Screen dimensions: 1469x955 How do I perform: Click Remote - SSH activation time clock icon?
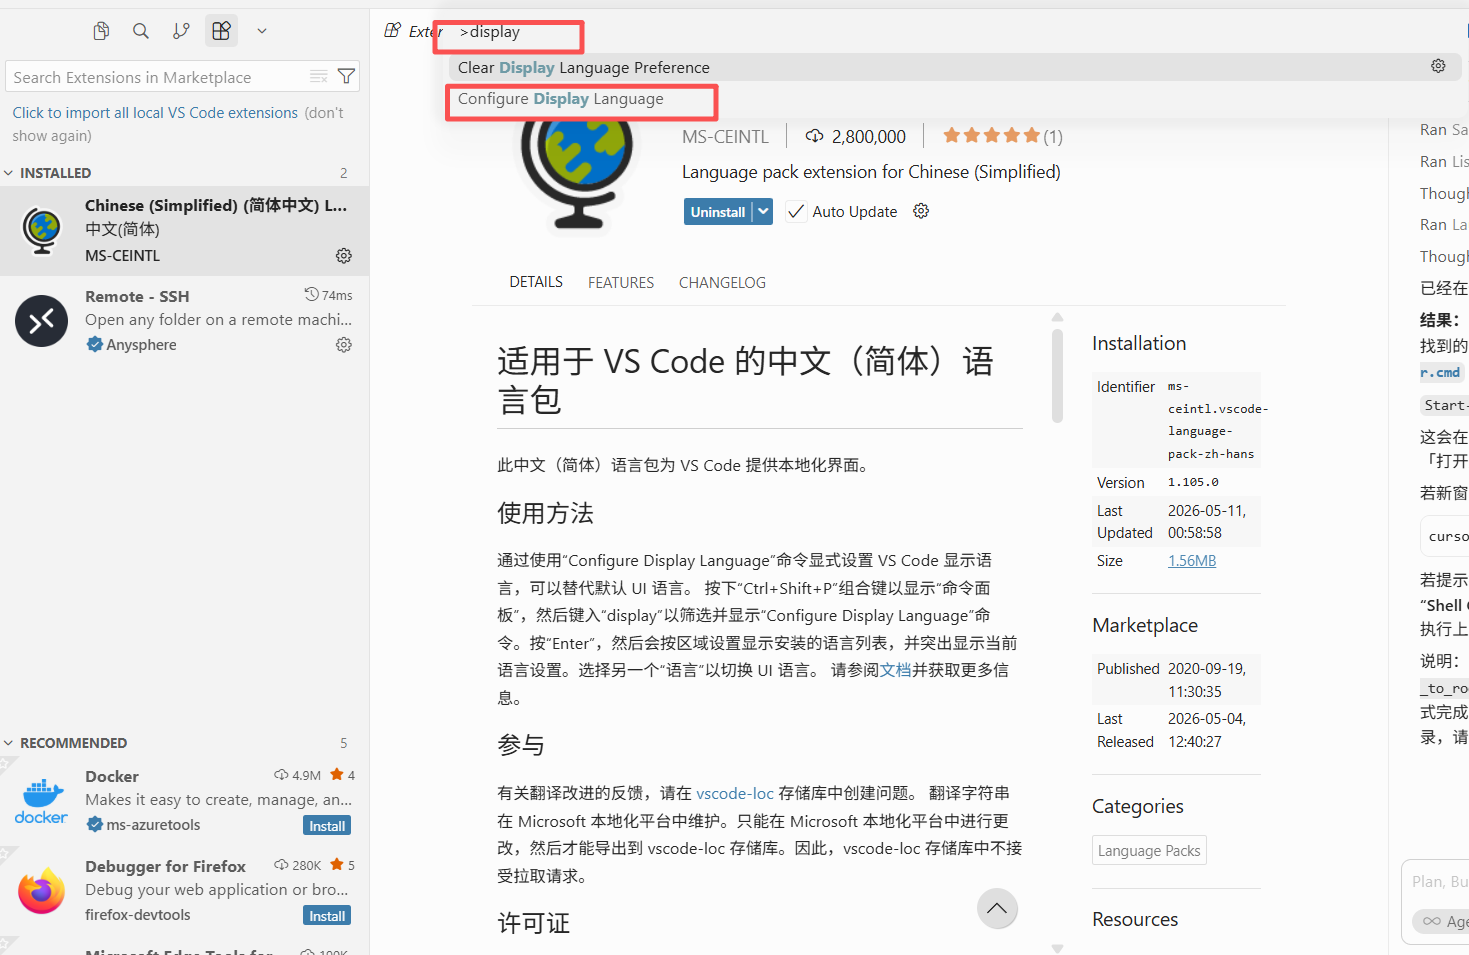click(312, 294)
